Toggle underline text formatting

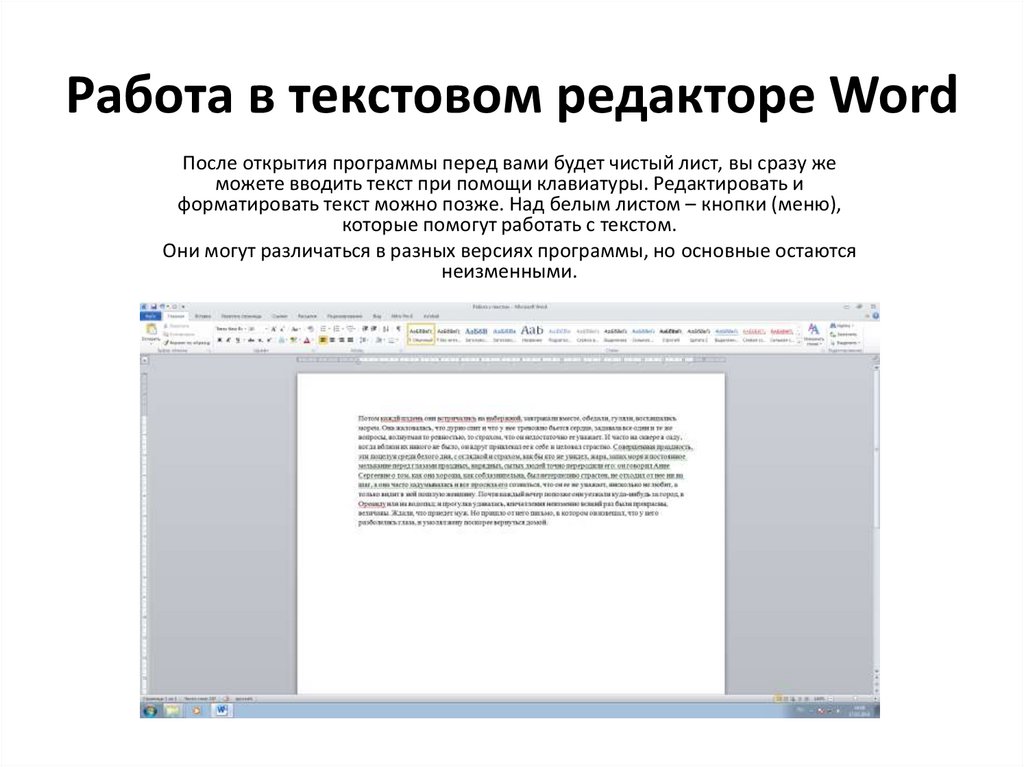click(x=236, y=340)
